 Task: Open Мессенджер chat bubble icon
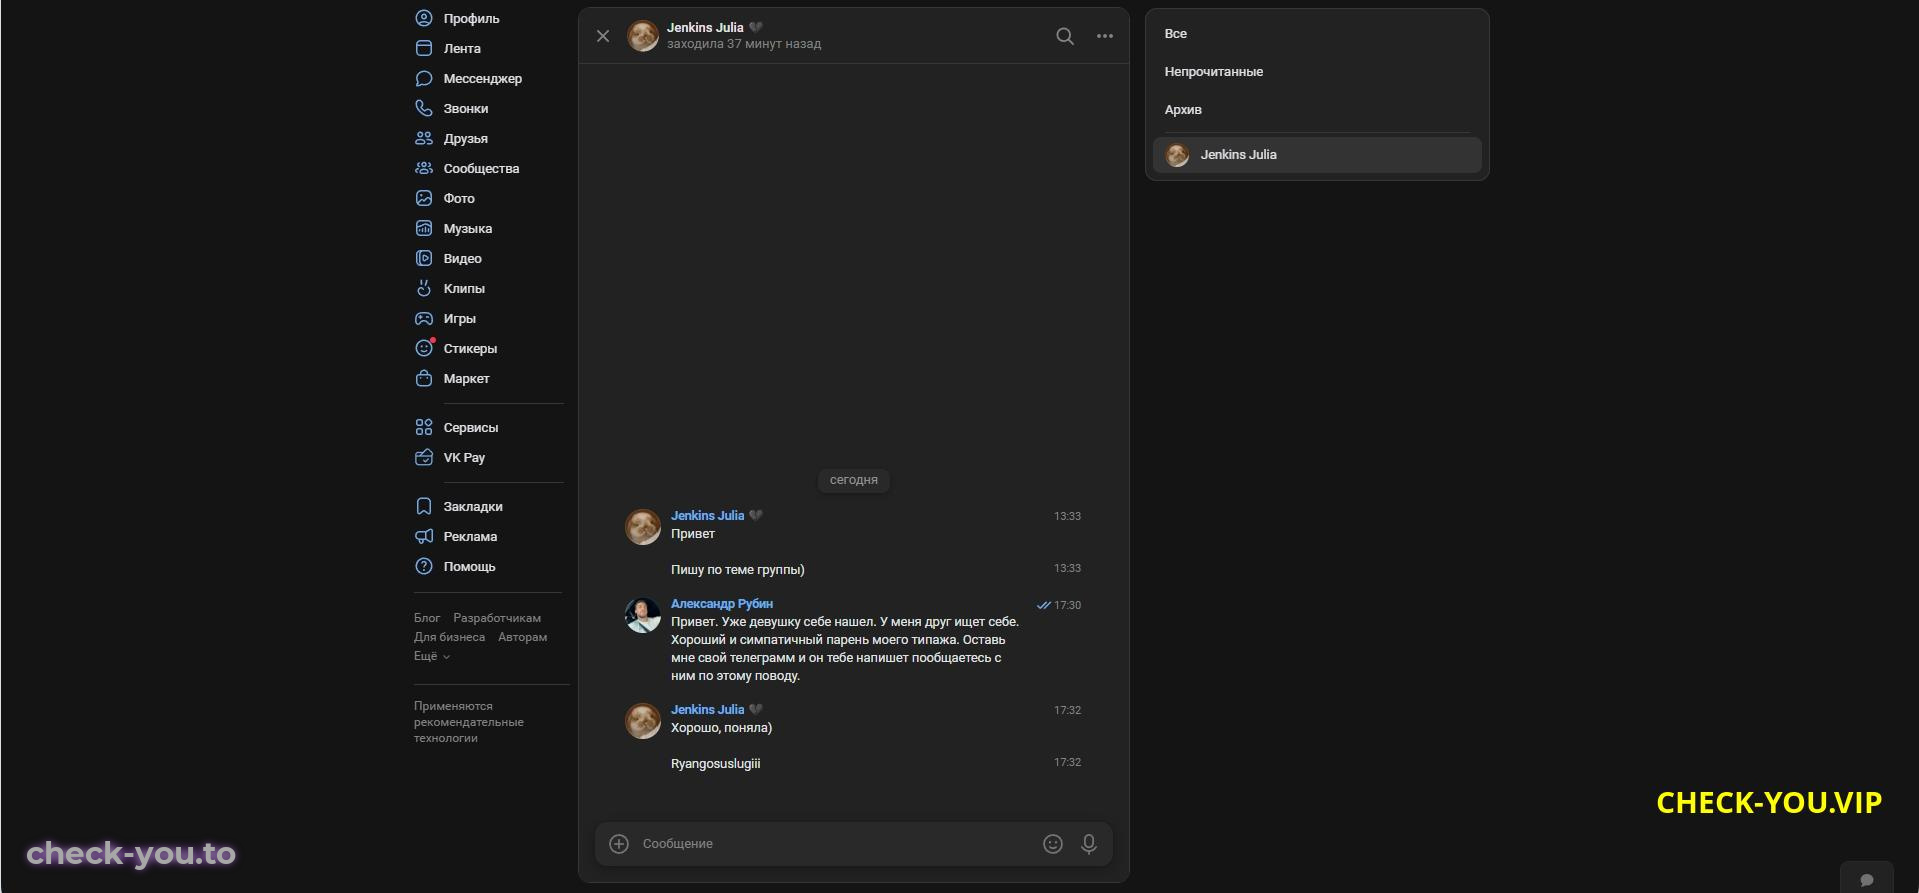[x=424, y=78]
